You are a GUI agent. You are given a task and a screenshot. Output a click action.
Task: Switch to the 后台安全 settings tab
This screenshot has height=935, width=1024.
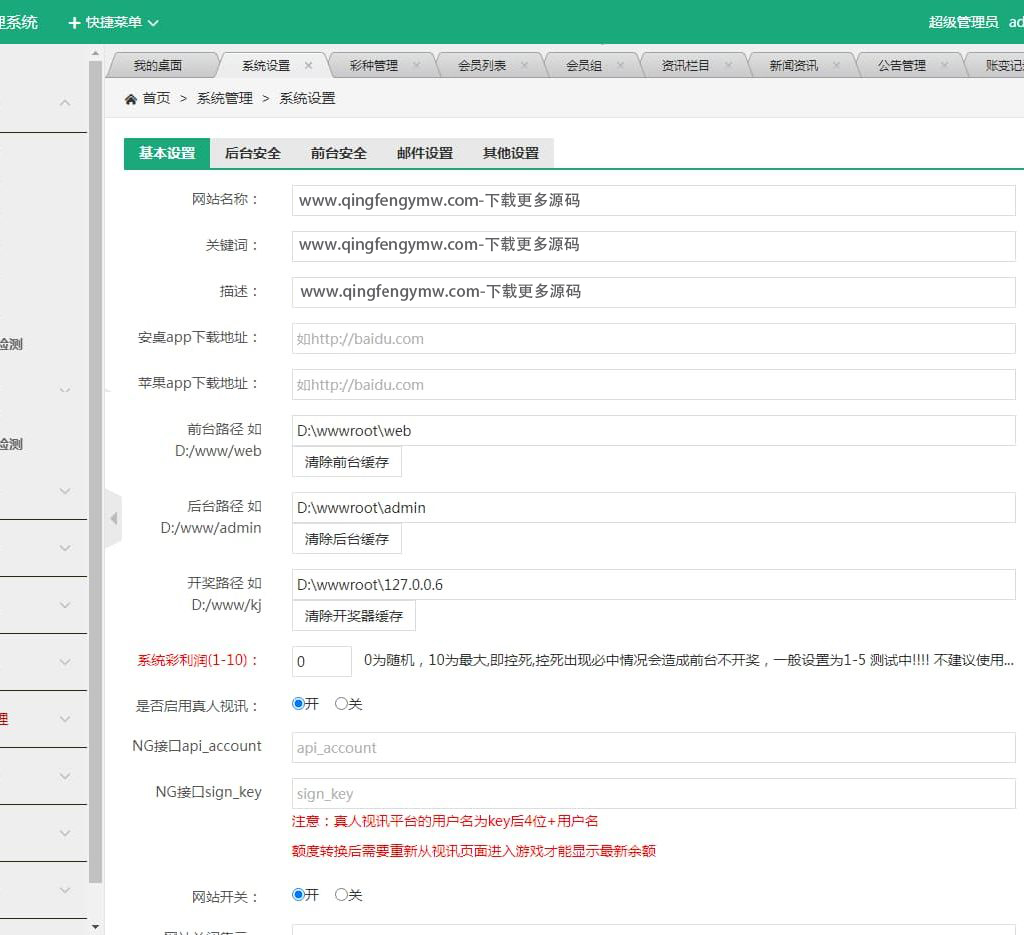pyautogui.click(x=253, y=153)
